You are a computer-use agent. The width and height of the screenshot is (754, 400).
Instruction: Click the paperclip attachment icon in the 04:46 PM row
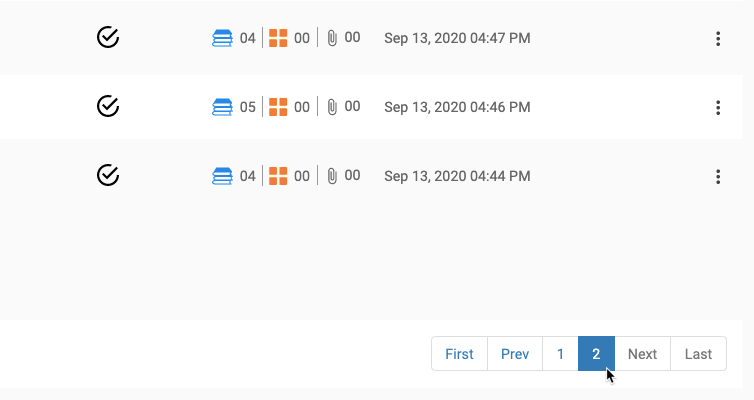click(x=332, y=107)
